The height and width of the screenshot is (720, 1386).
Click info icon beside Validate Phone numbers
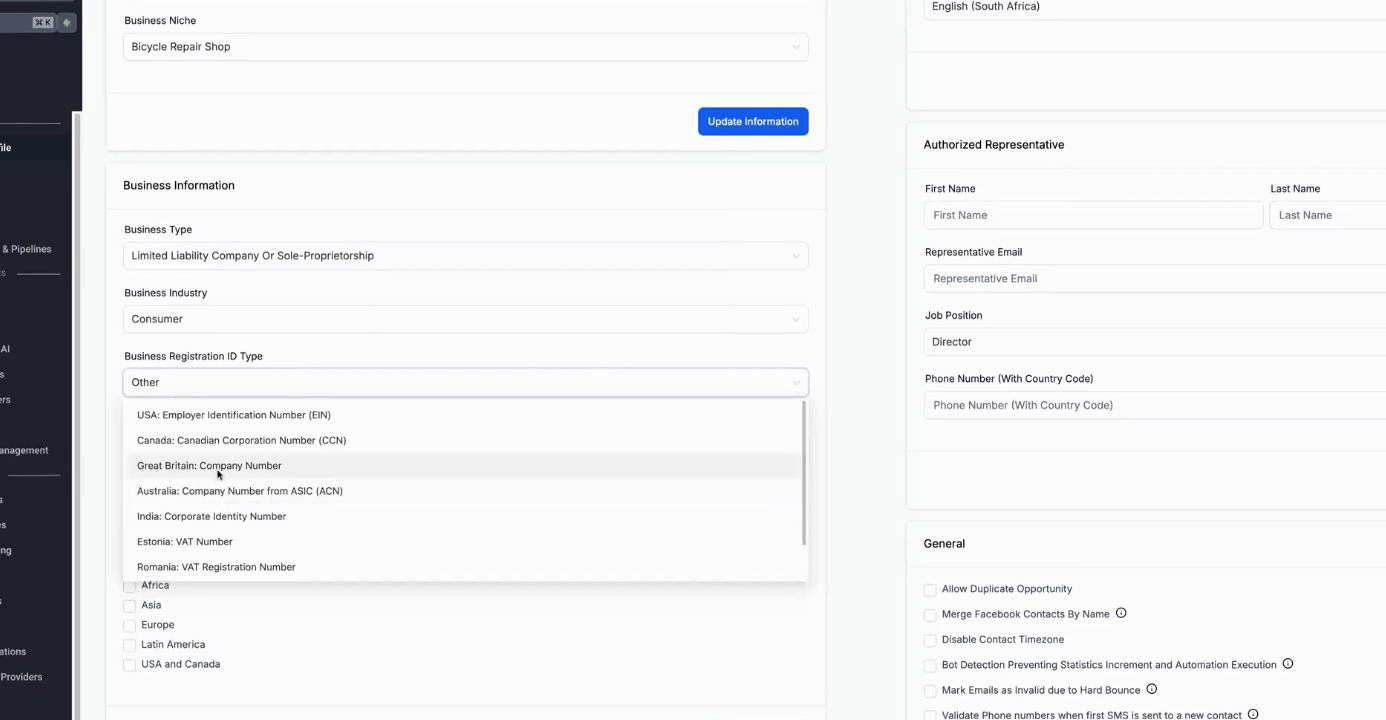coord(1253,714)
